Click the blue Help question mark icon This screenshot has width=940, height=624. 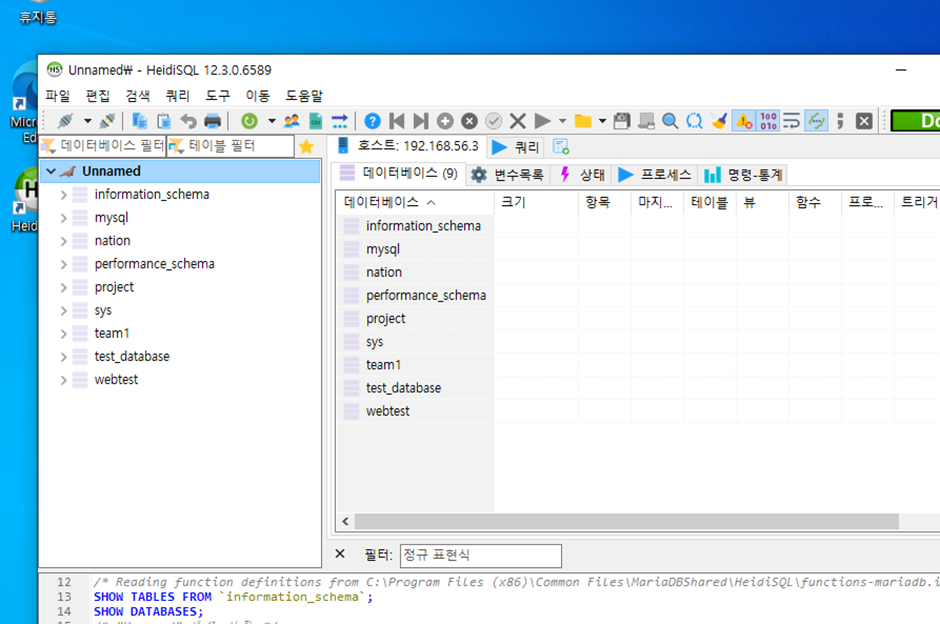coord(372,121)
